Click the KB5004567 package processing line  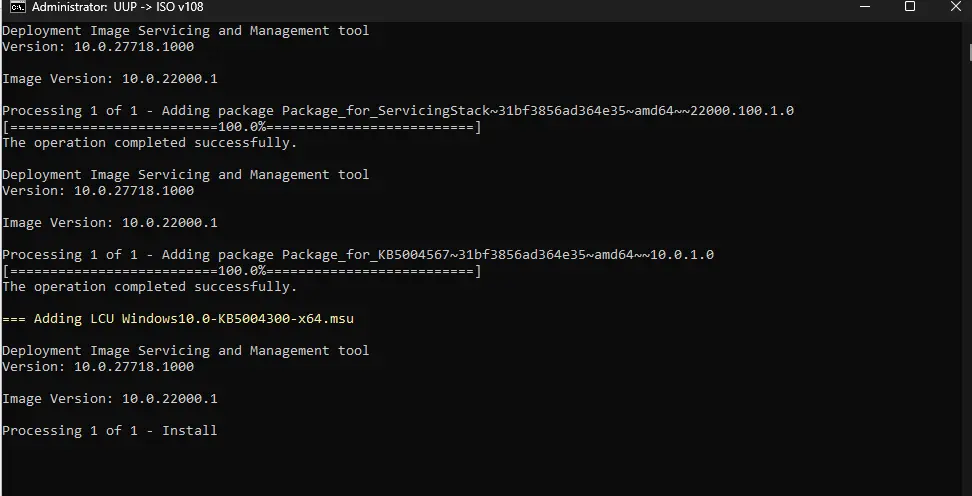pyautogui.click(x=358, y=255)
